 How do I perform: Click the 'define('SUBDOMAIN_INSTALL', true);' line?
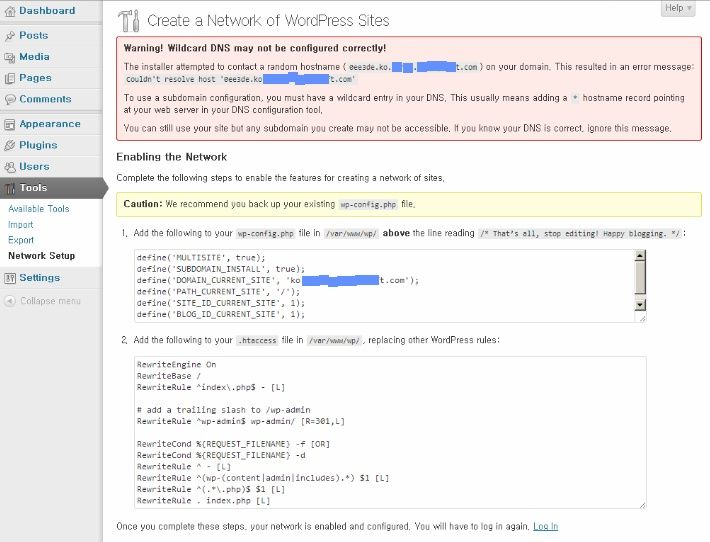point(221,269)
